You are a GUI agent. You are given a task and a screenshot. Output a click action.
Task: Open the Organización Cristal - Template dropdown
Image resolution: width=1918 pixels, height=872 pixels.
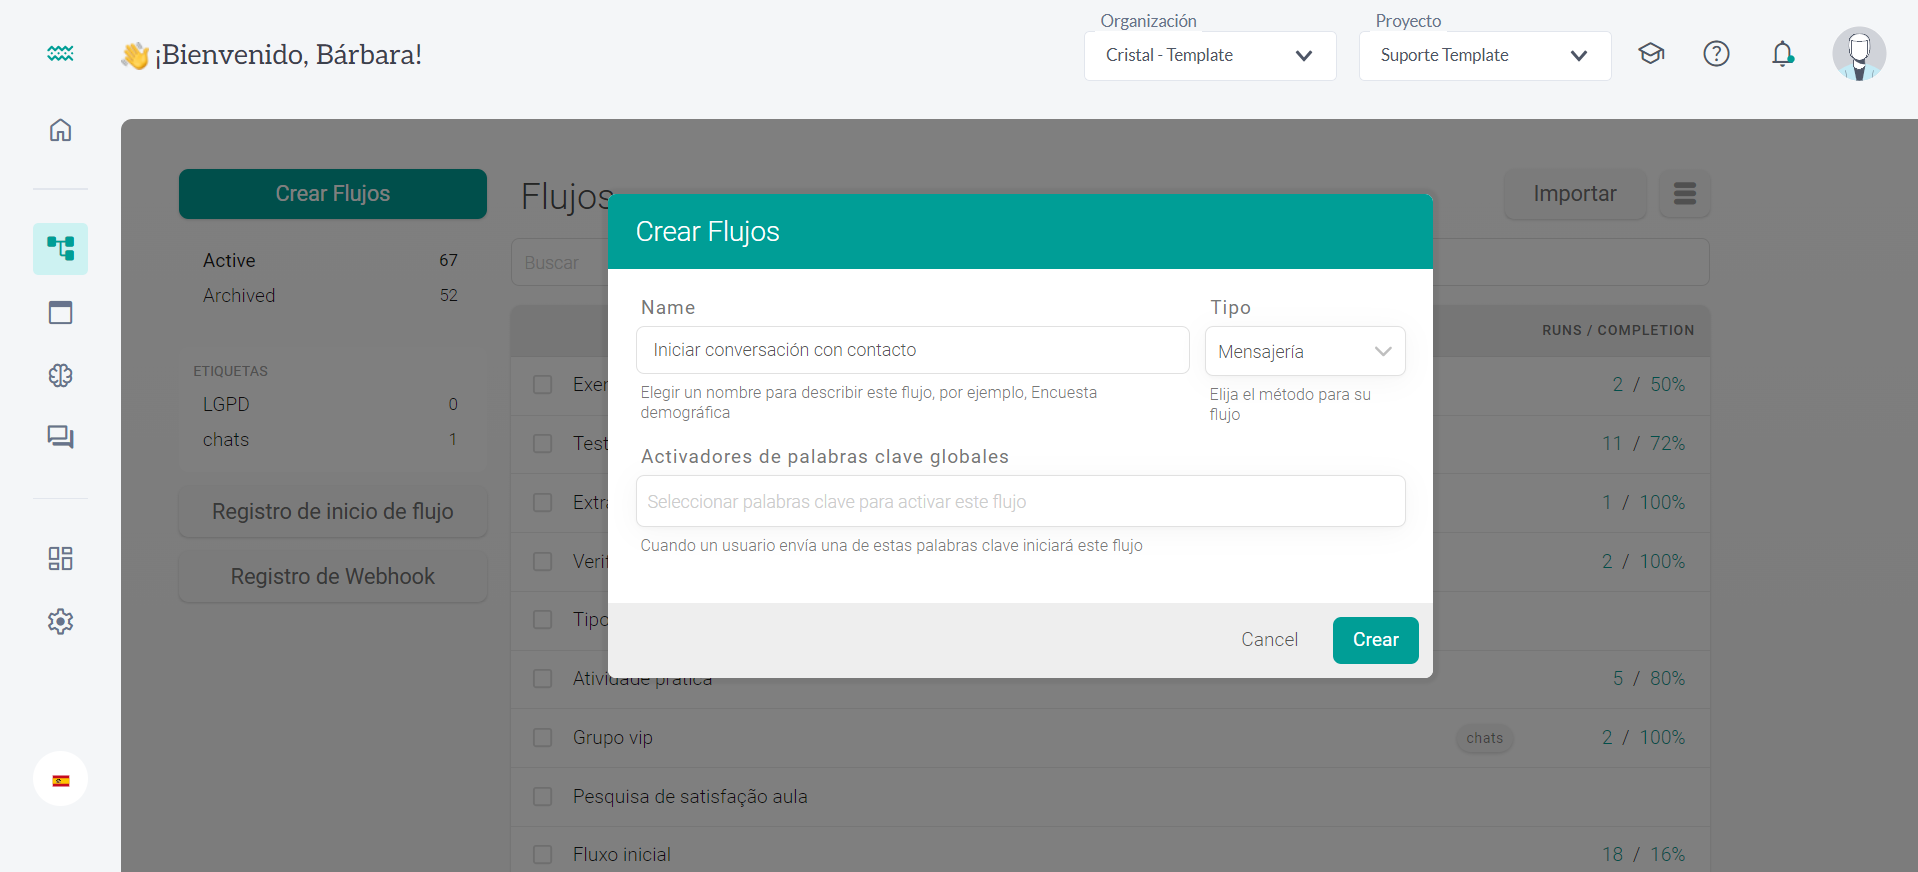[1209, 56]
